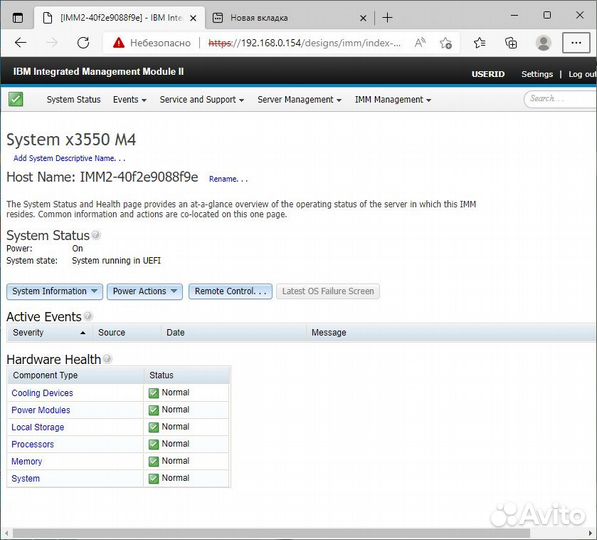Open the favorites list icon
This screenshot has width=597, height=540.
pos(479,43)
